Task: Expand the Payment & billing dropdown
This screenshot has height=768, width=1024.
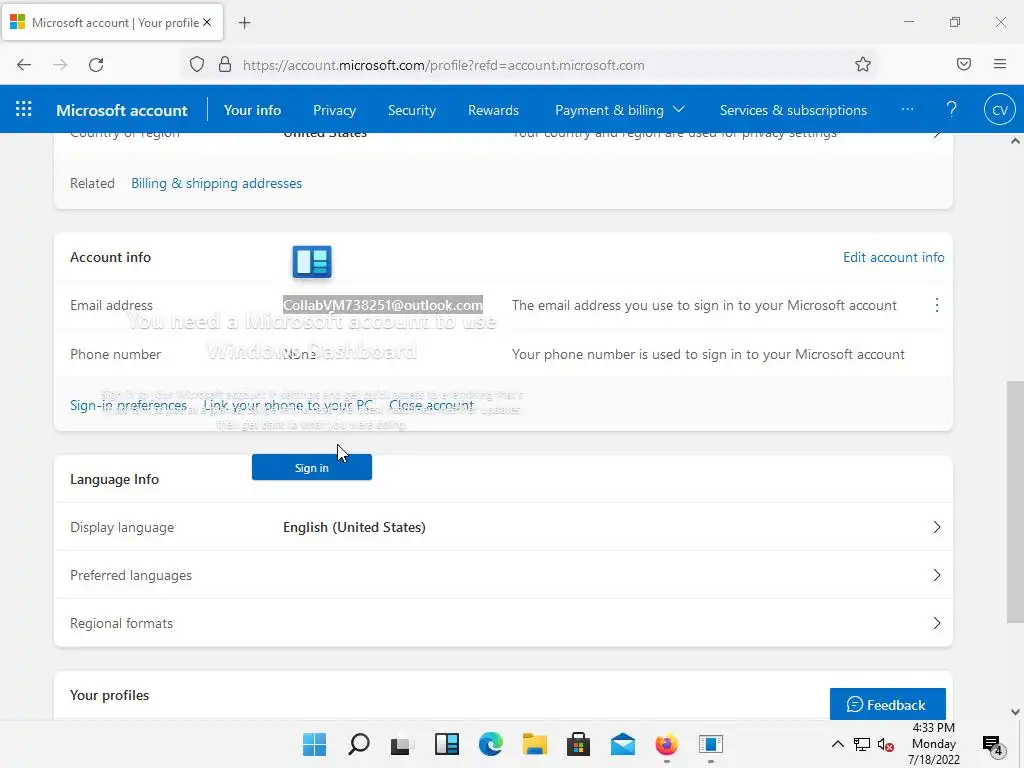Action: tap(619, 110)
